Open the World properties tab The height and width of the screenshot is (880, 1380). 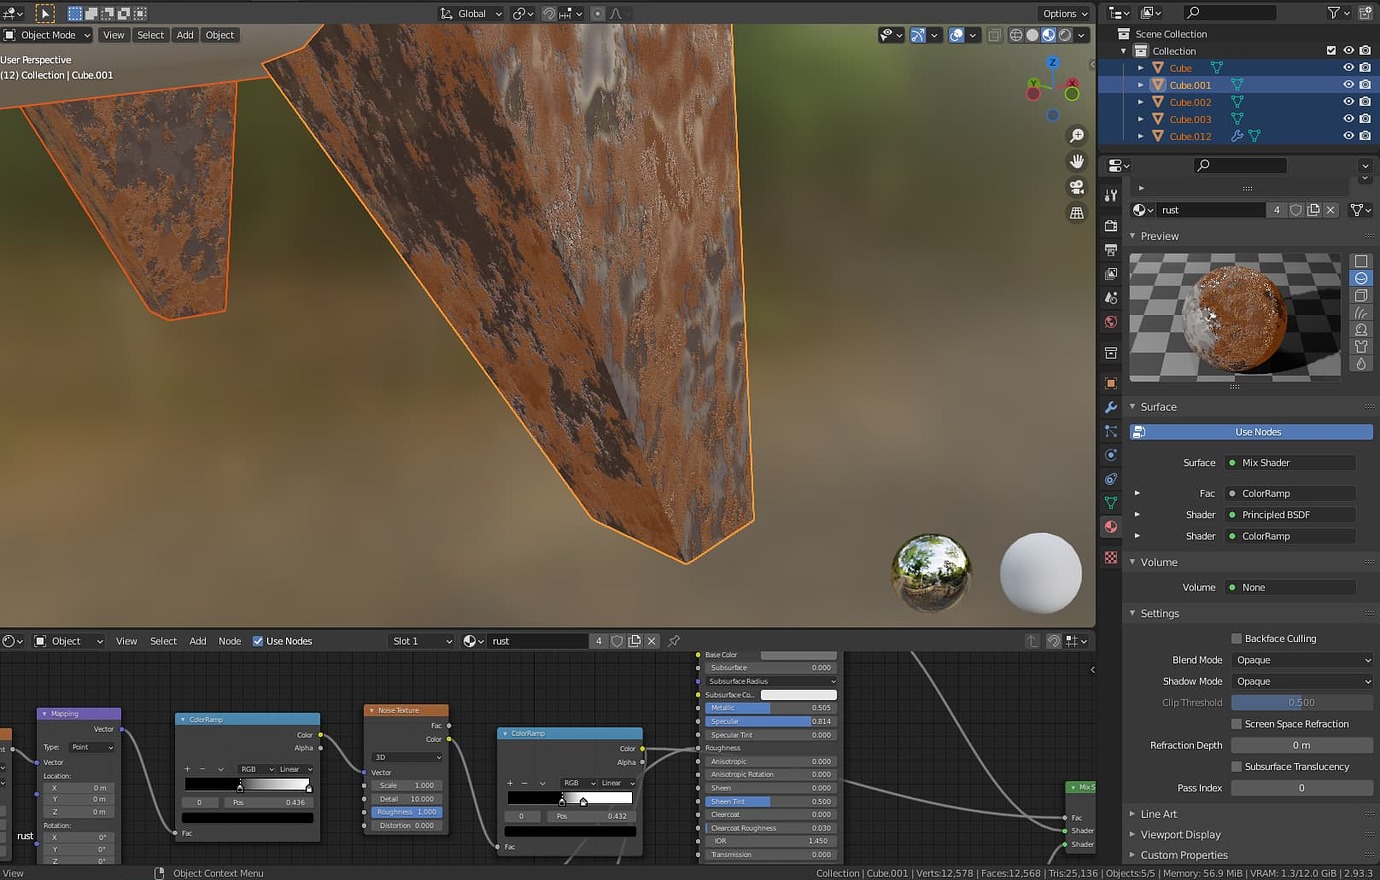click(x=1111, y=322)
